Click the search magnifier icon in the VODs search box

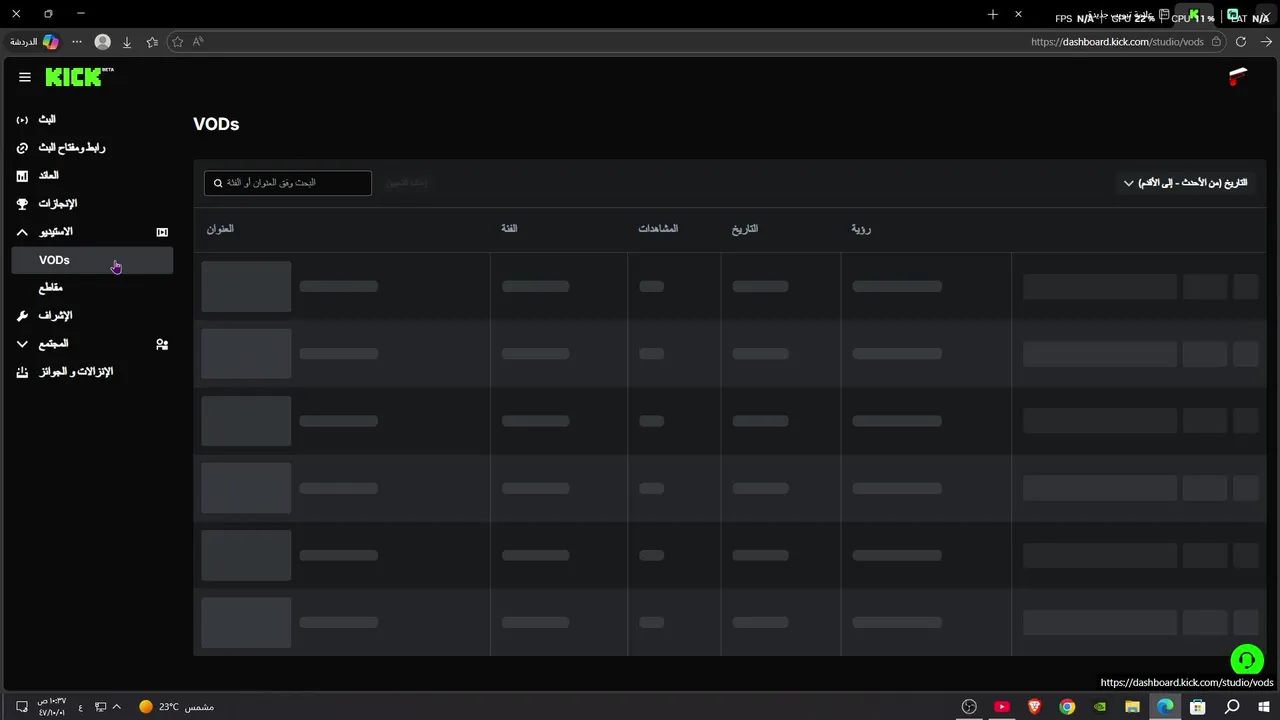(218, 183)
